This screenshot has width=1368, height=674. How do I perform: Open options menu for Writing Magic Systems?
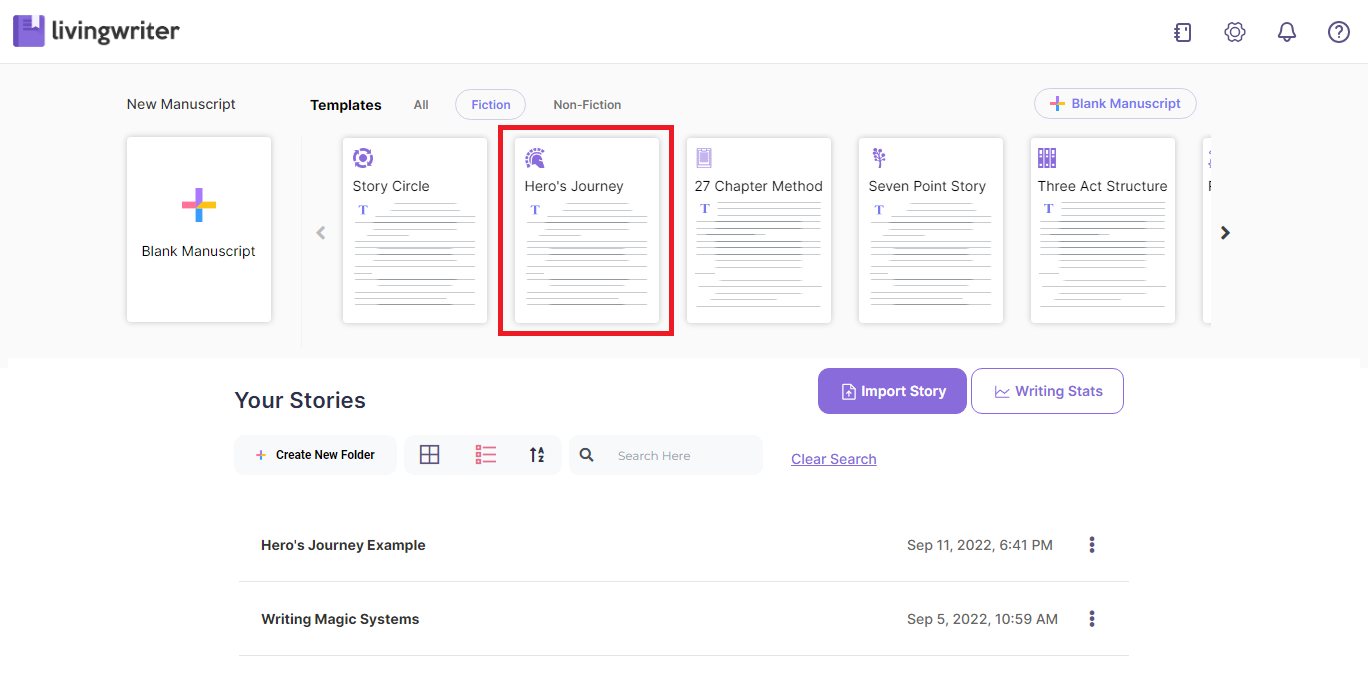coord(1091,618)
